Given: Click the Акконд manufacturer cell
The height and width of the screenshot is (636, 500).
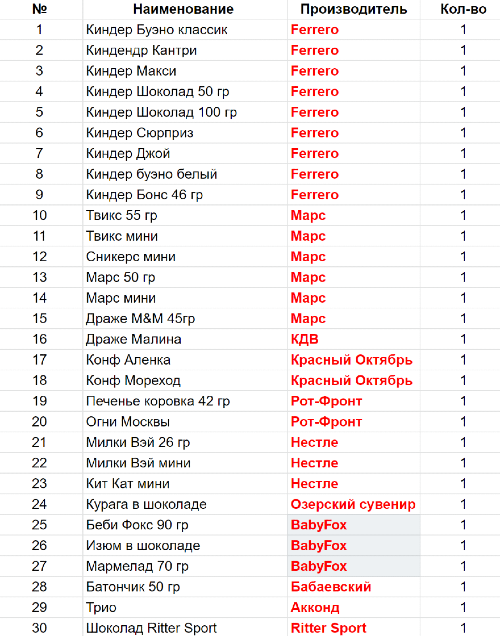Looking at the screenshot, I should click(354, 607).
